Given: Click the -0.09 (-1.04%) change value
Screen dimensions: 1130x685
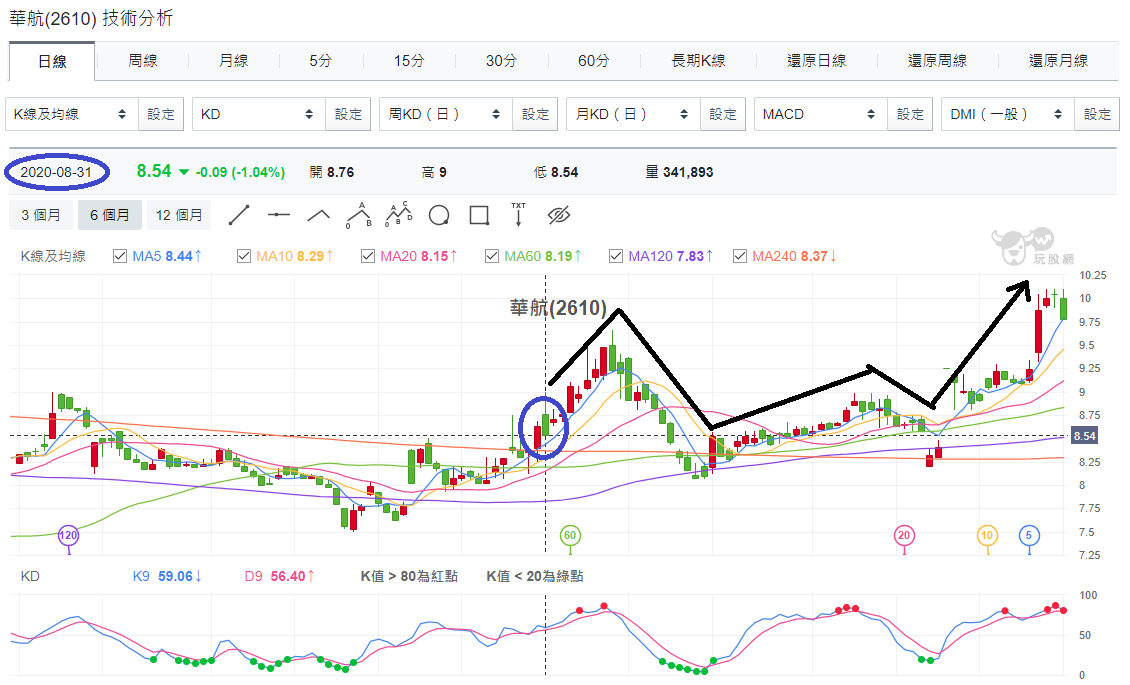Looking at the screenshot, I should [x=240, y=172].
